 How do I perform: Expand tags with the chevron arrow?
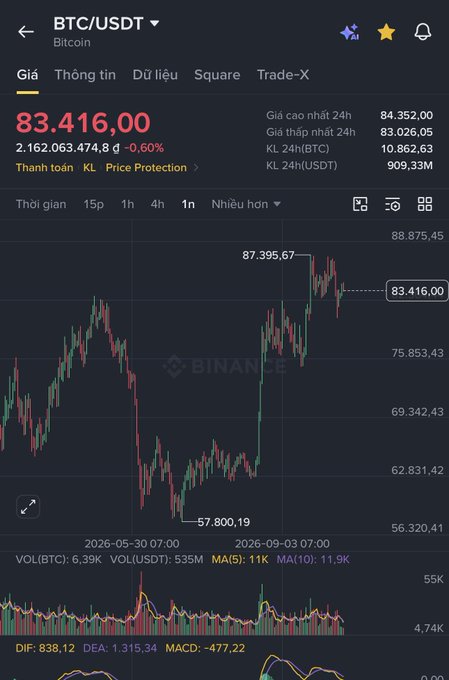196,167
